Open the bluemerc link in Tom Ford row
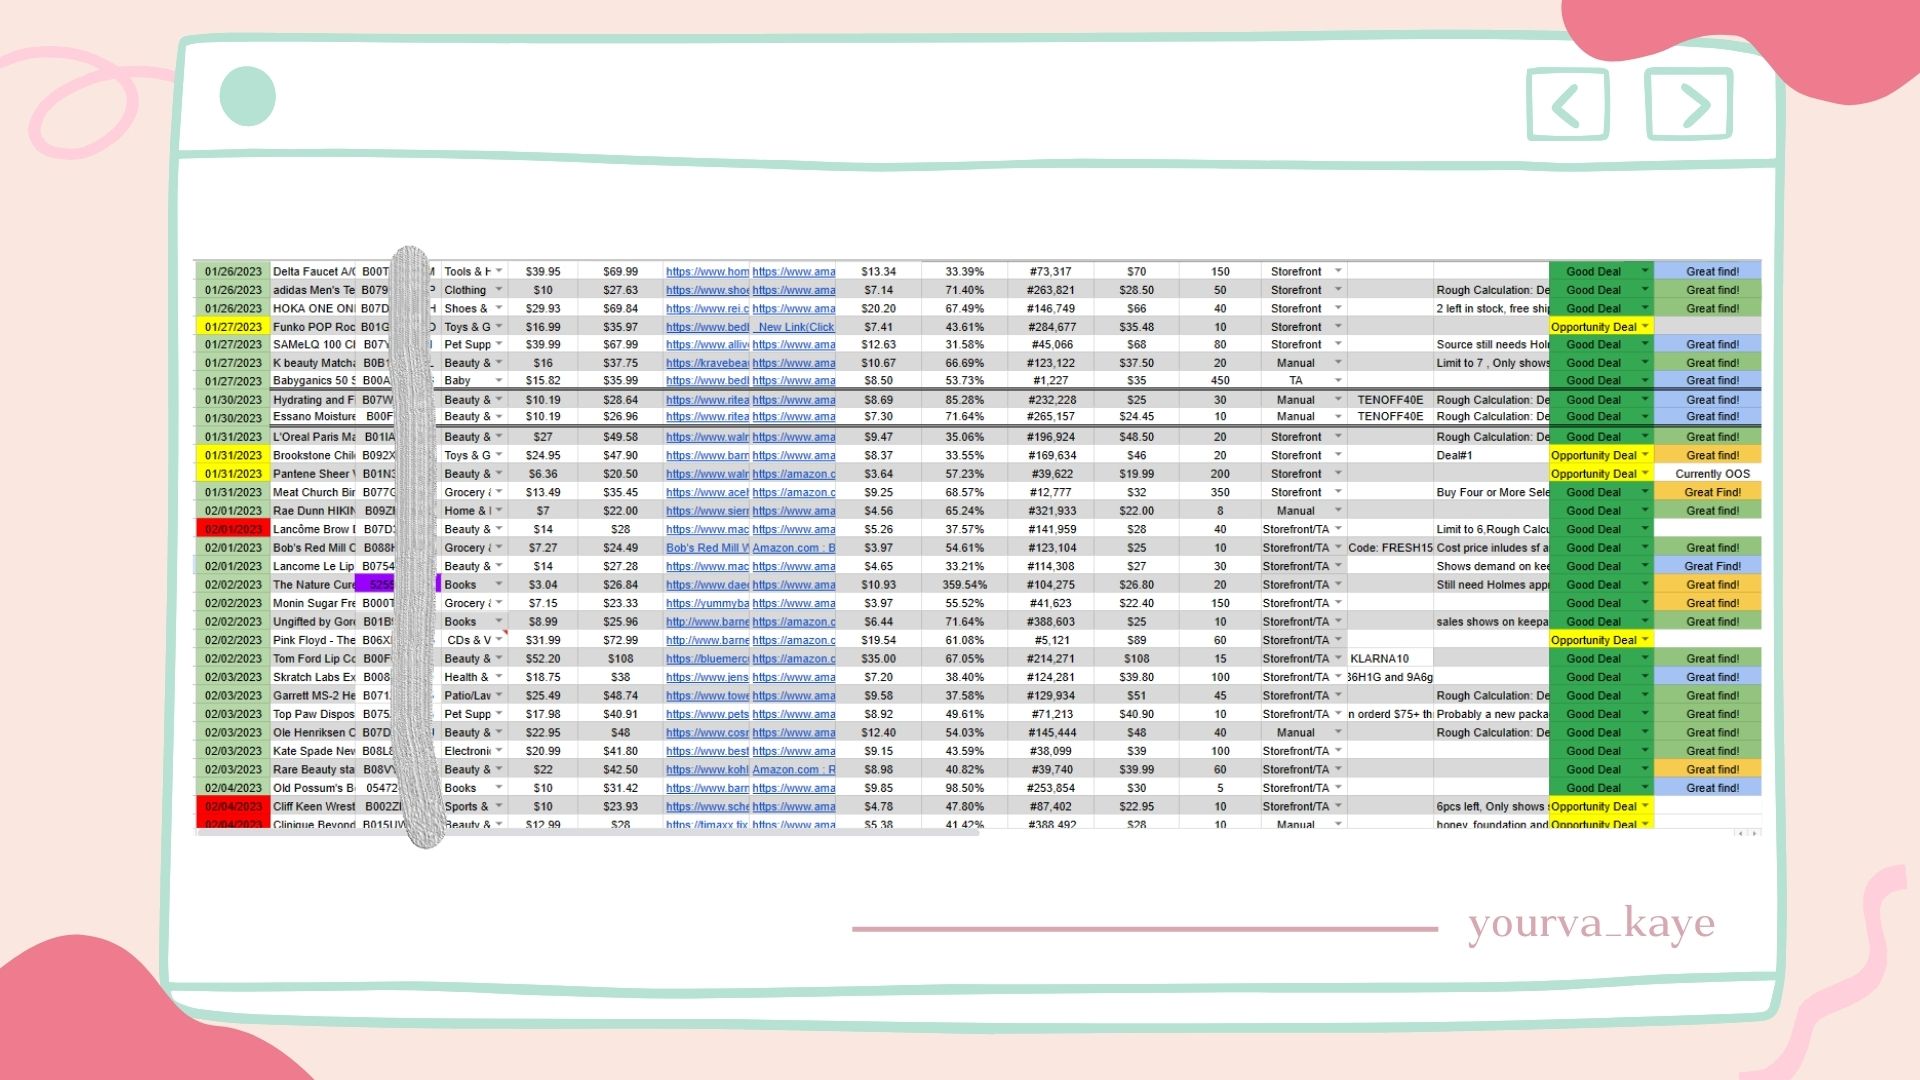1920x1080 pixels. tap(708, 659)
